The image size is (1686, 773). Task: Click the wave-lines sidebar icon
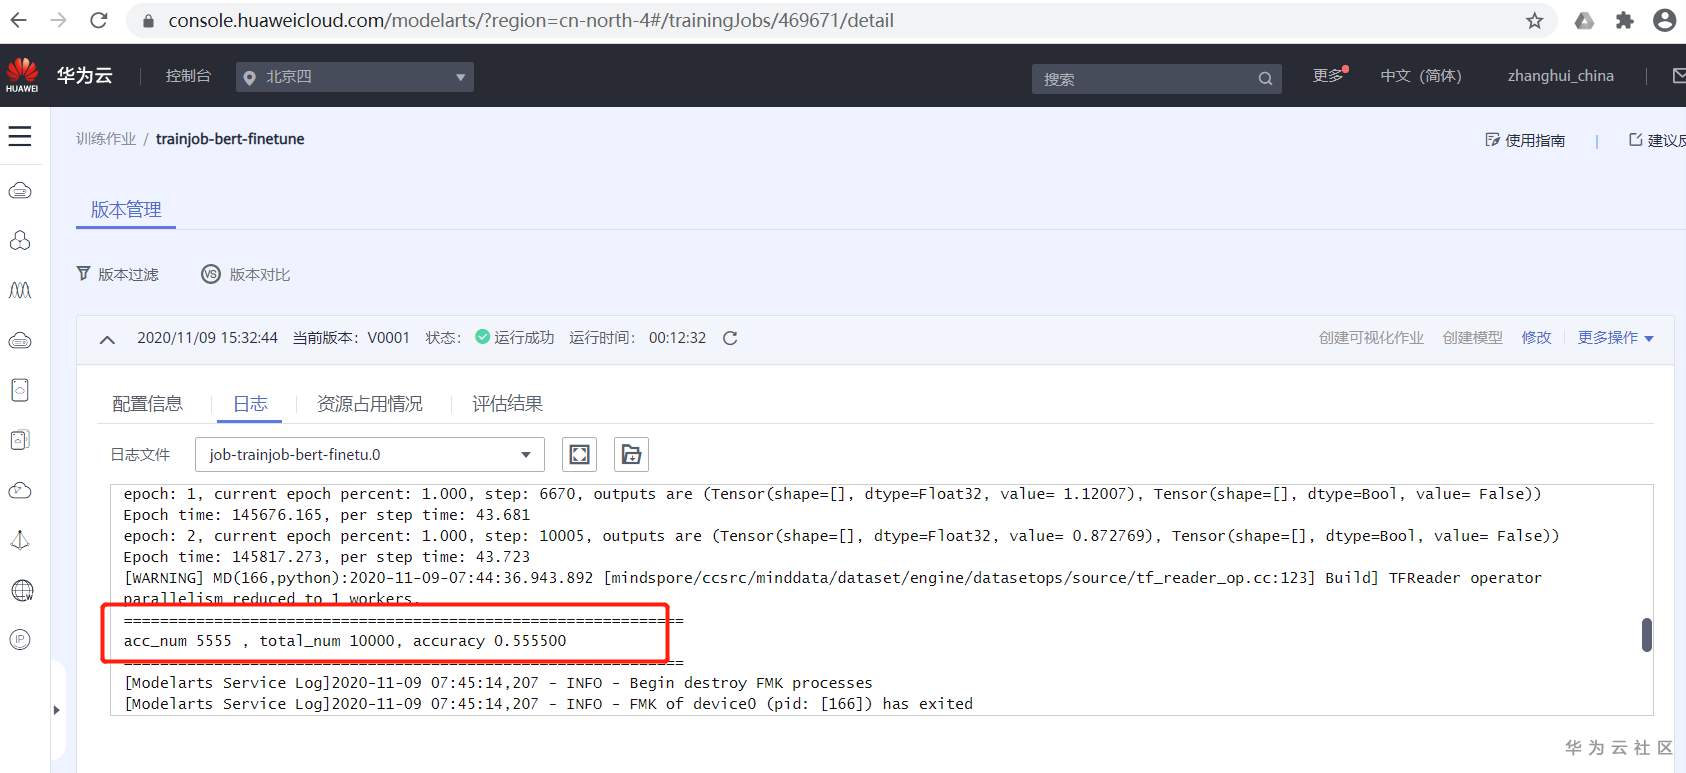(20, 290)
